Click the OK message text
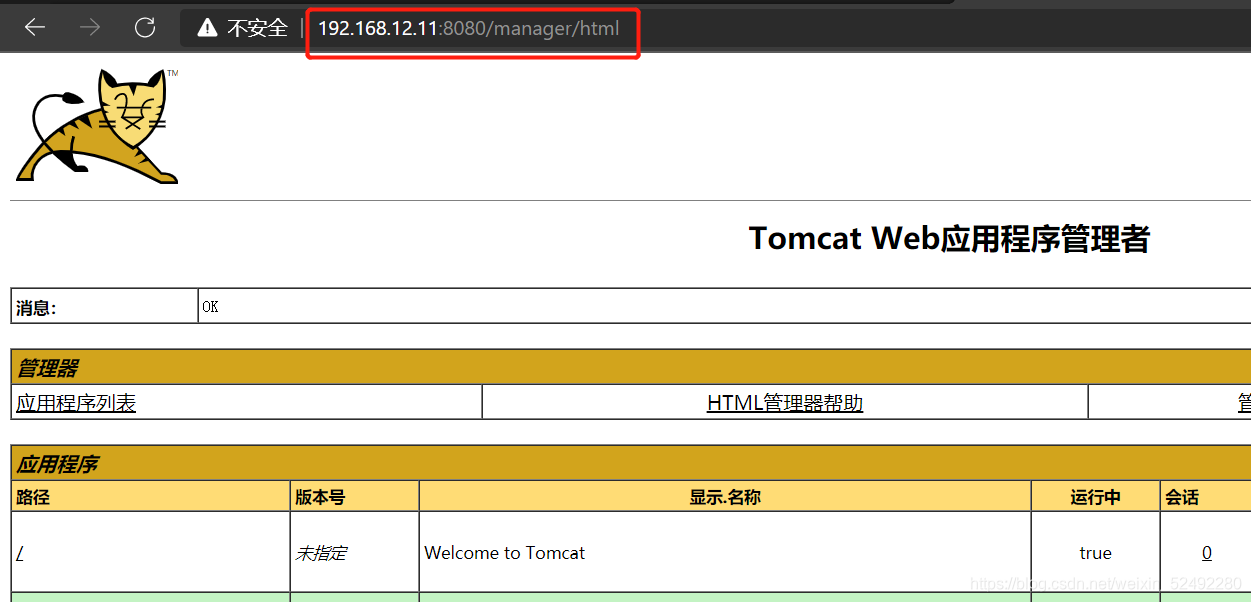Image resolution: width=1251 pixels, height=602 pixels. [x=210, y=307]
